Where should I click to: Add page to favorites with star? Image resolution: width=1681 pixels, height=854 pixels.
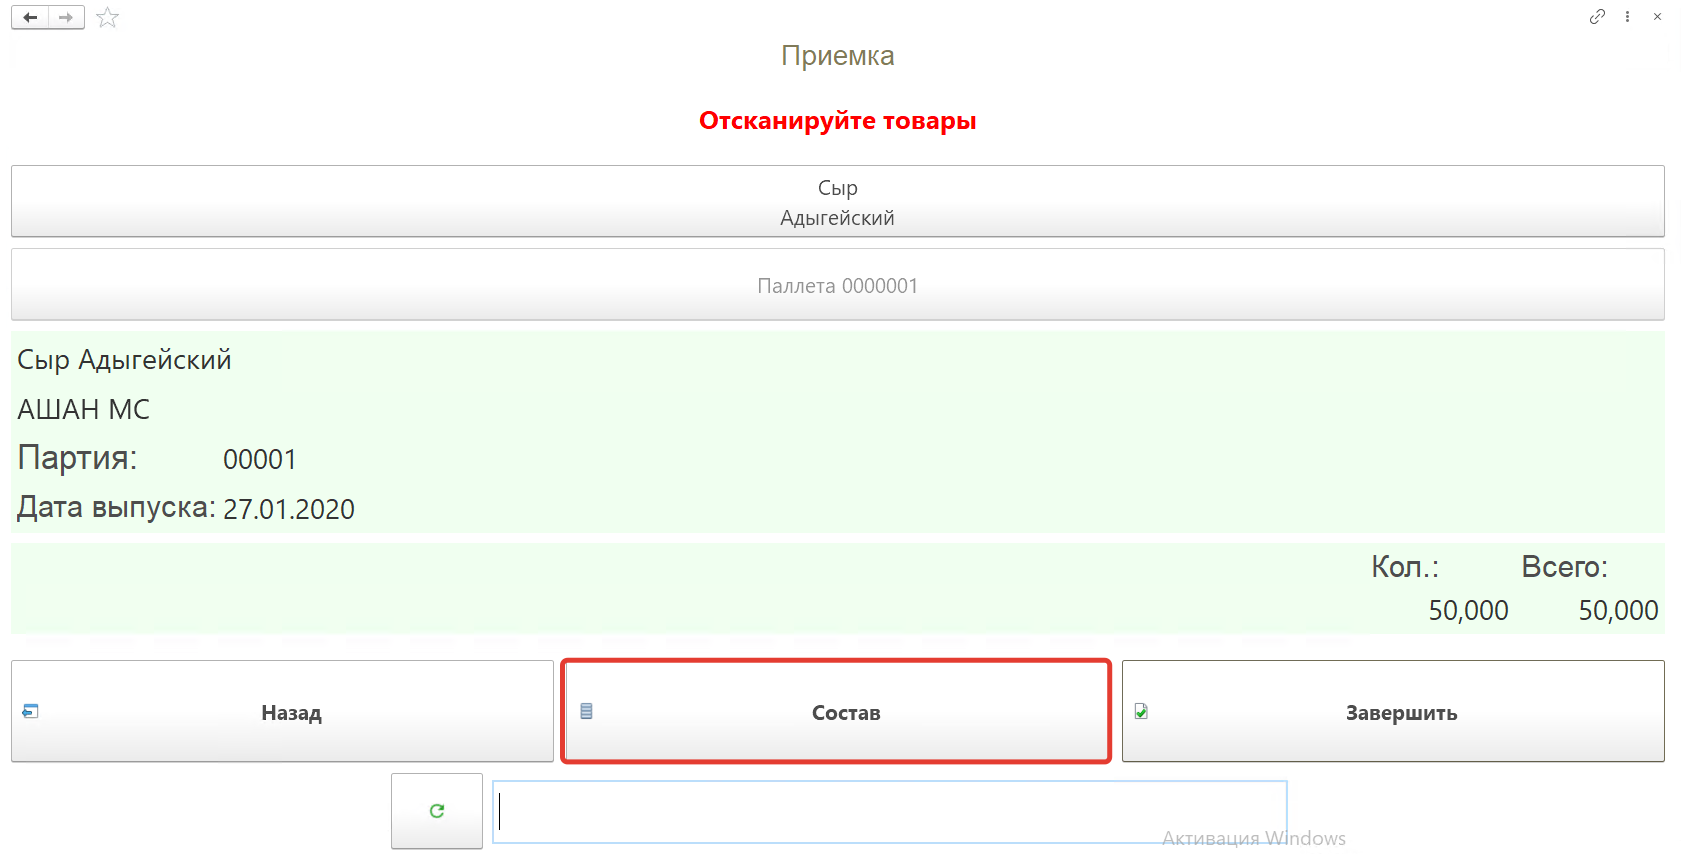click(108, 18)
